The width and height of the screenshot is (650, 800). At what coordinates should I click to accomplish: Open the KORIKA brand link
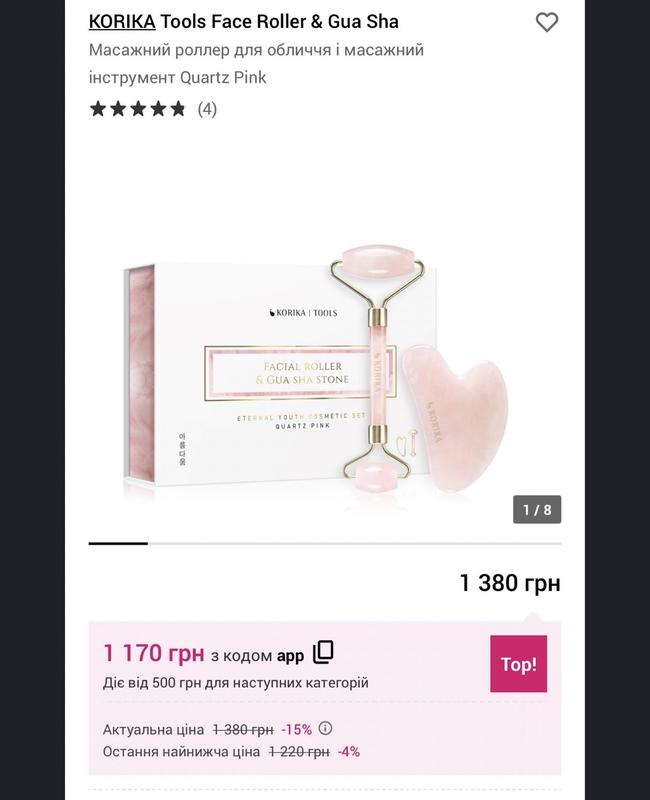coord(122,22)
